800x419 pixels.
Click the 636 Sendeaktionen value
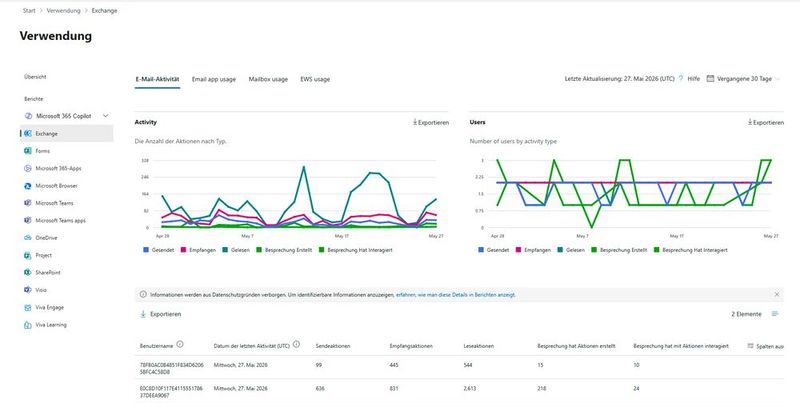click(x=320, y=388)
